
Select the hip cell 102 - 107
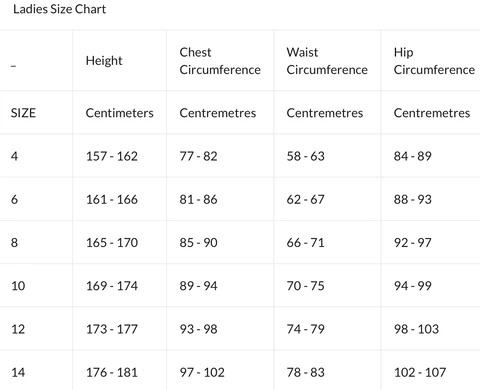(x=420, y=372)
